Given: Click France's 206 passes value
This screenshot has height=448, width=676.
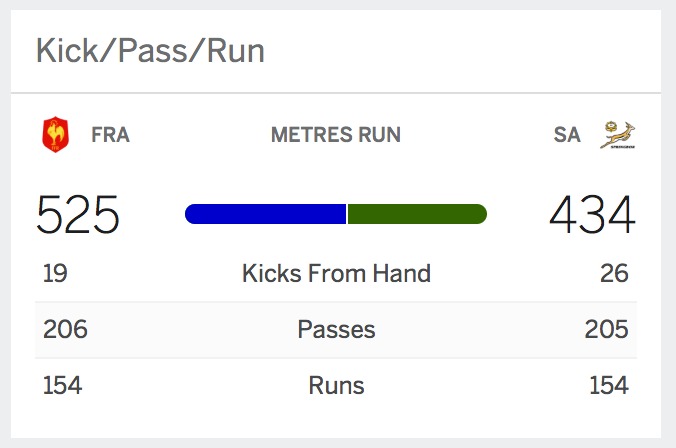Looking at the screenshot, I should click(64, 329).
